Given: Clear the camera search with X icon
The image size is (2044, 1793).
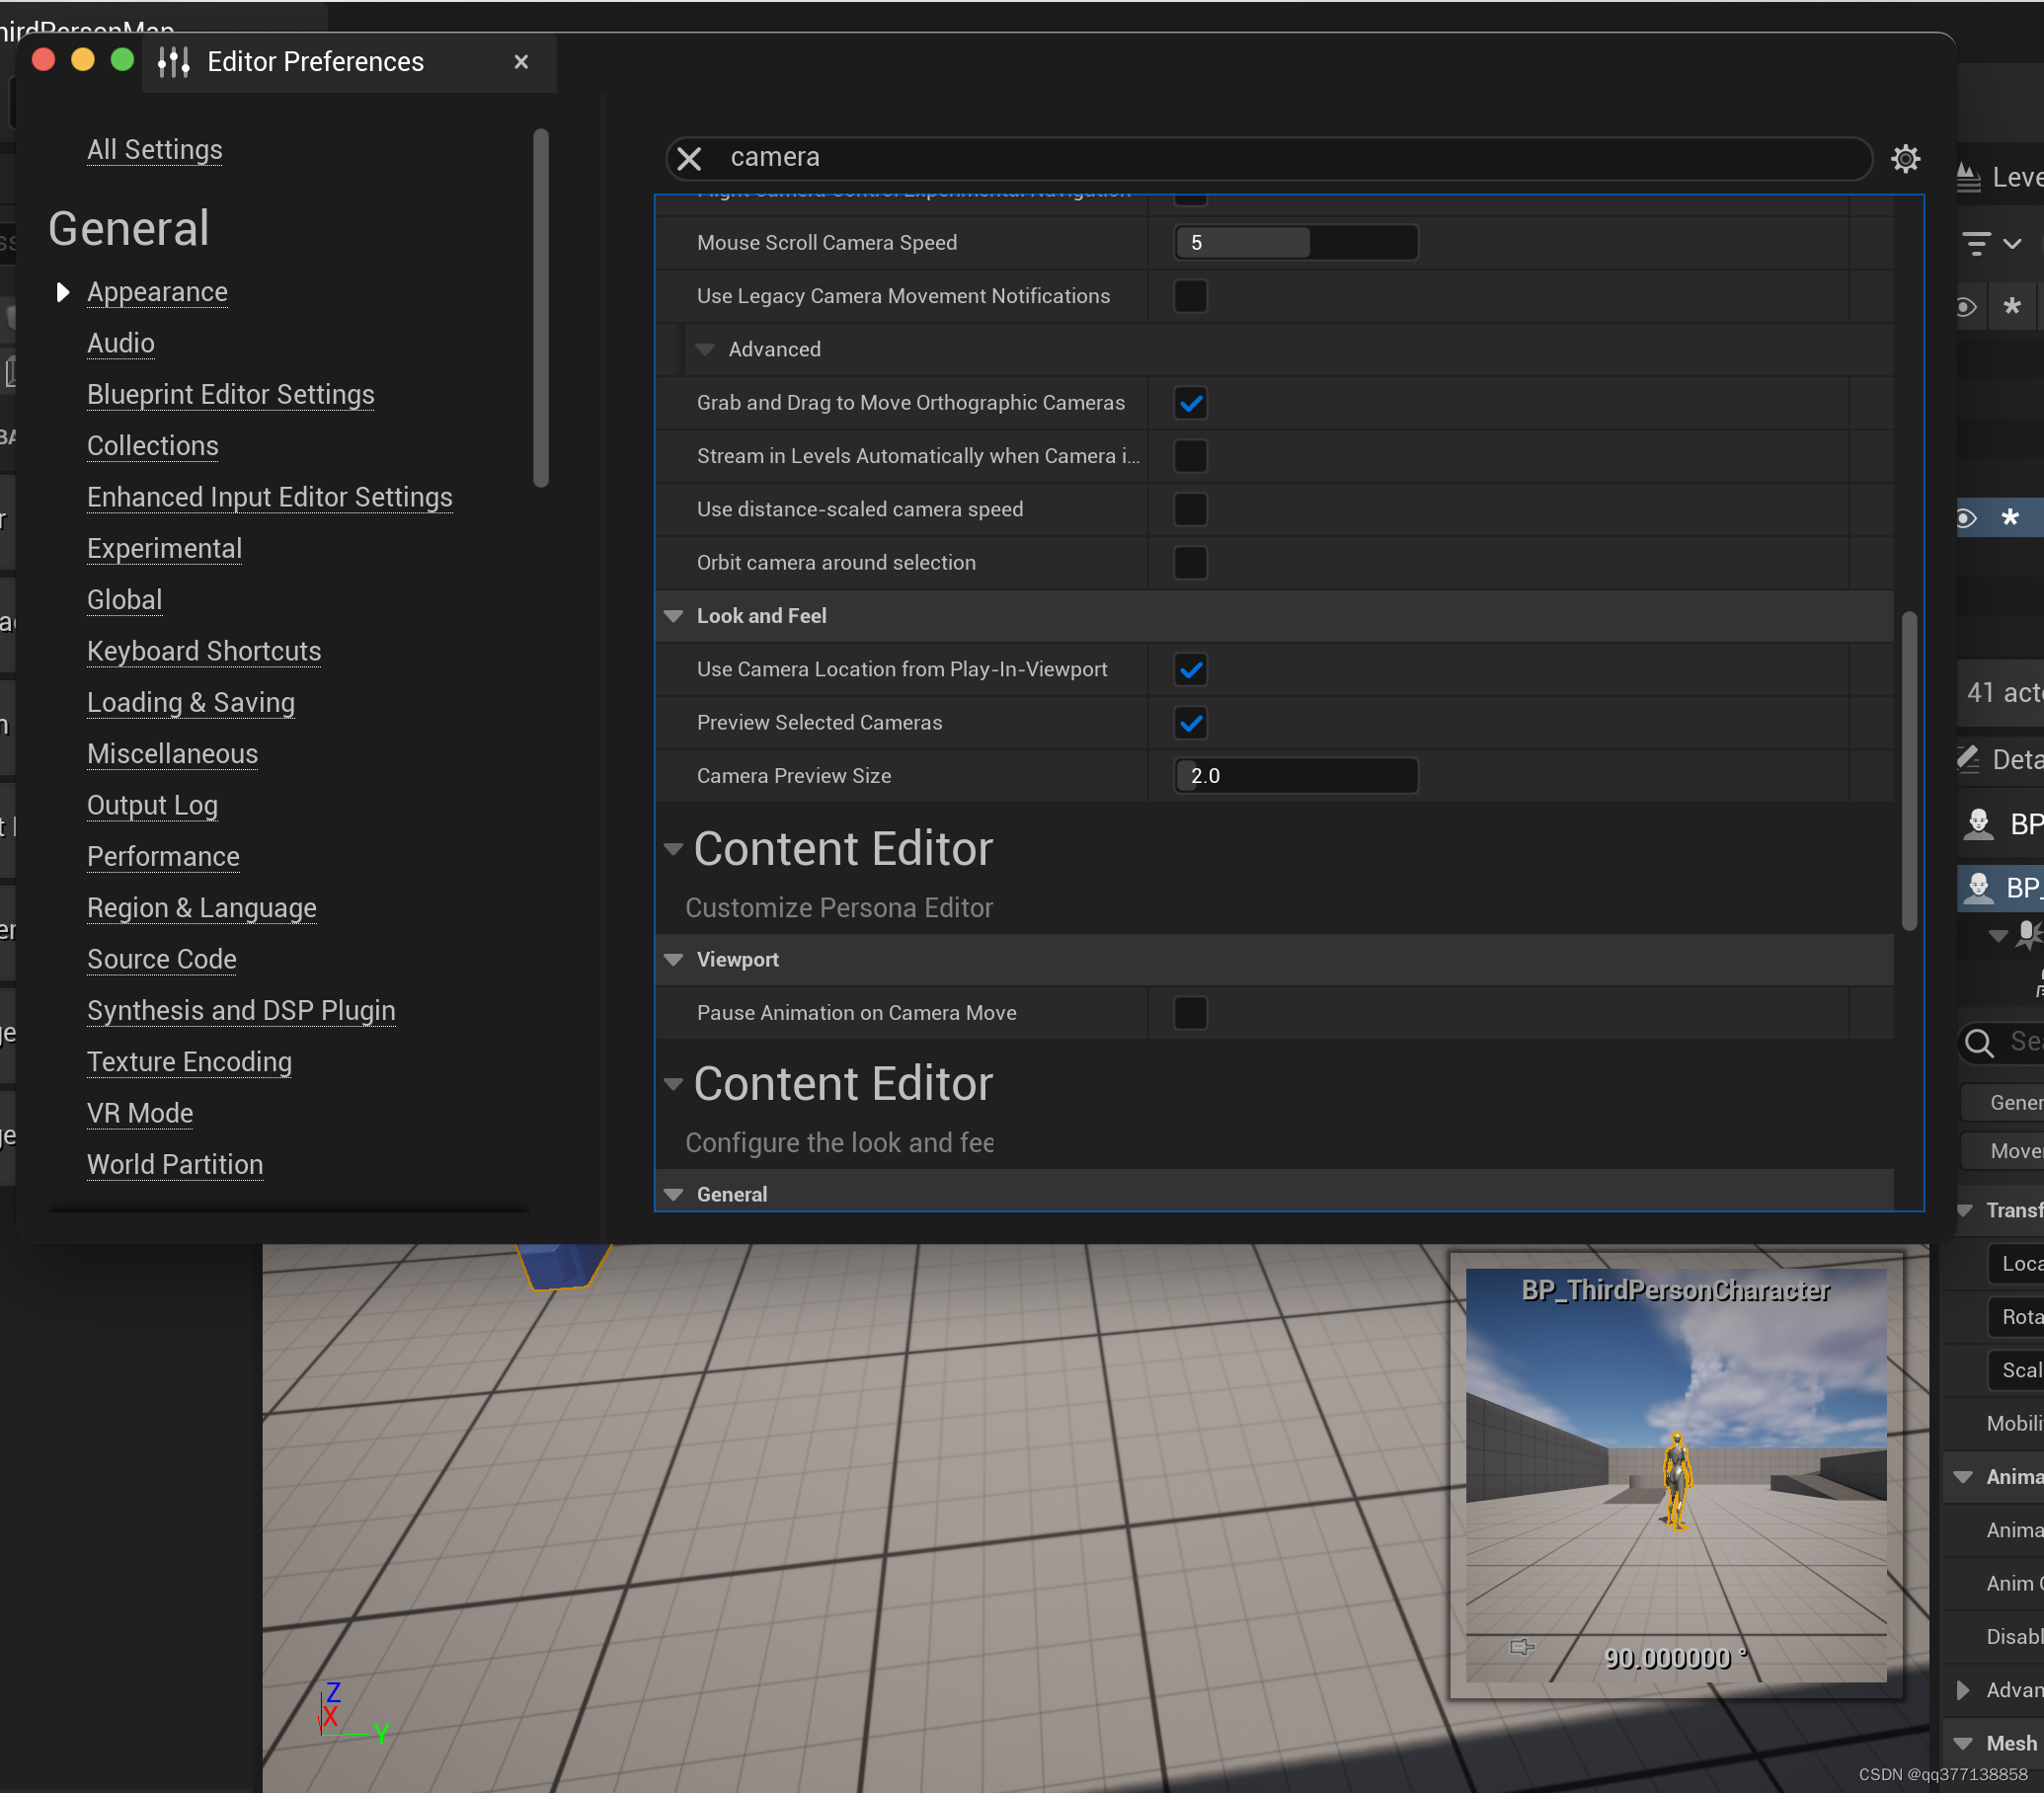Looking at the screenshot, I should point(689,158).
